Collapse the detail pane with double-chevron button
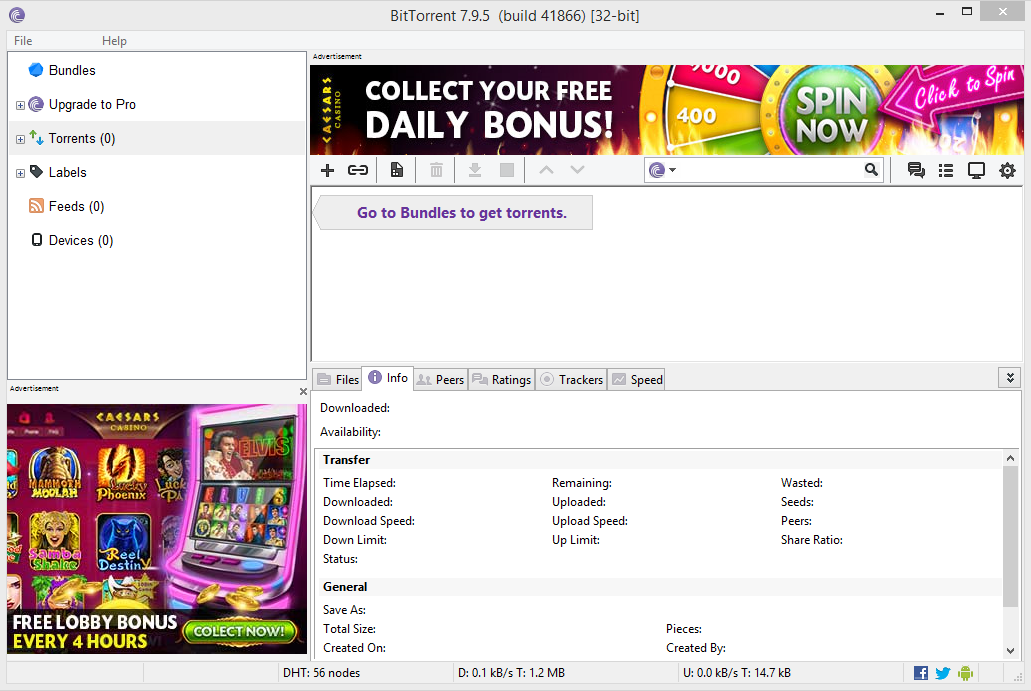Viewport: 1031px width, 691px height. (1010, 377)
